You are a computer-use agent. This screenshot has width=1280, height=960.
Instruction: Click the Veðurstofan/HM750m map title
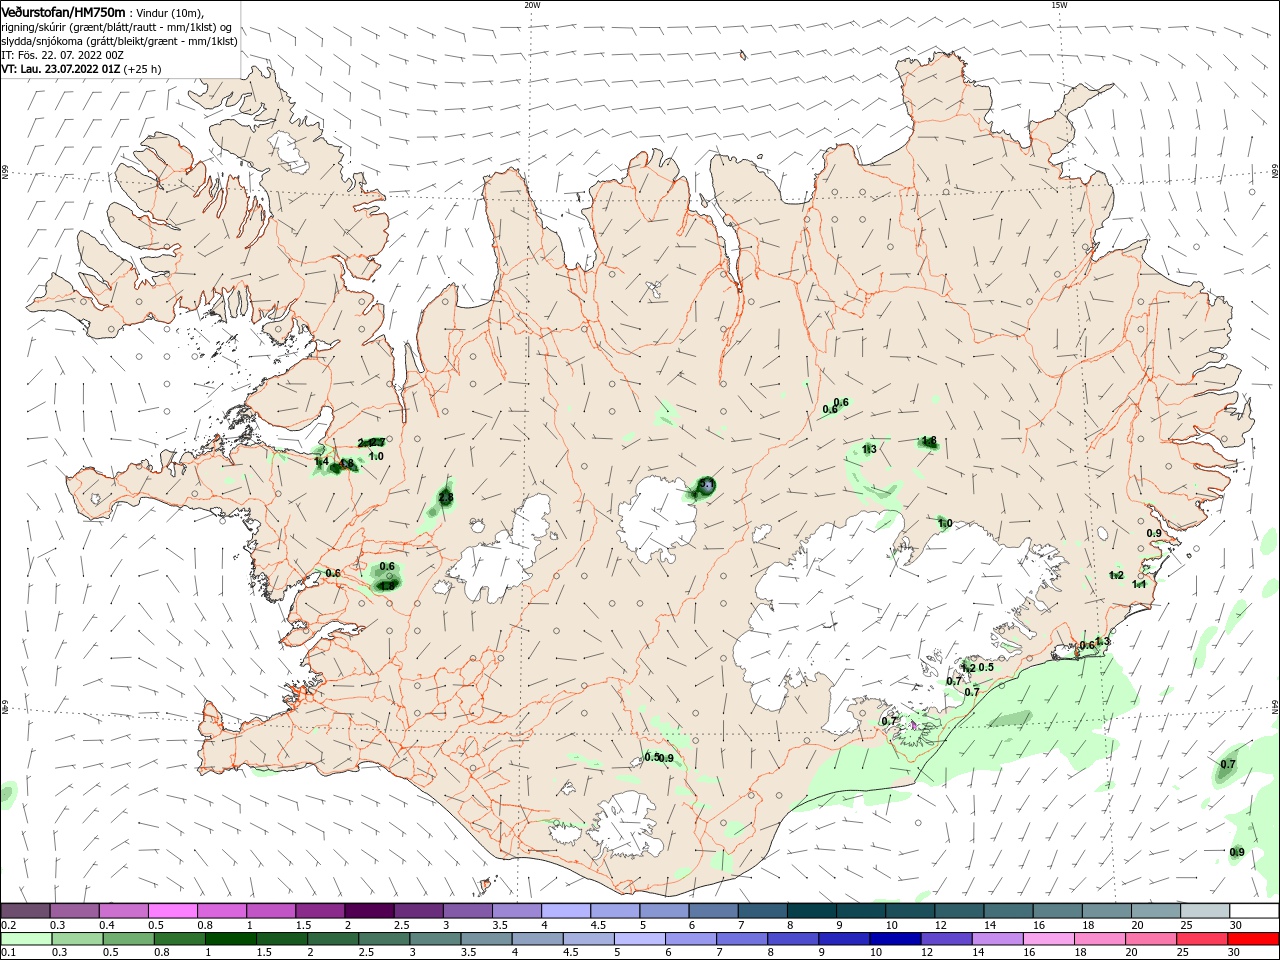coord(64,12)
